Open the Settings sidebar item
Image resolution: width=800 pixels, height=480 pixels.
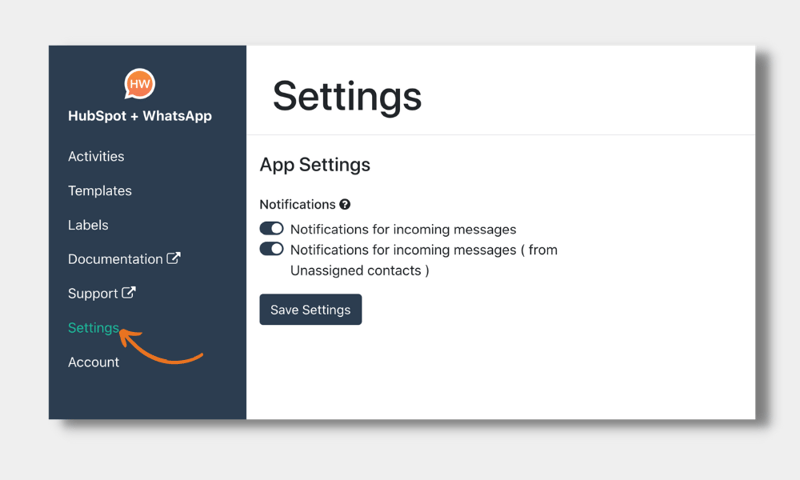pyautogui.click(x=93, y=328)
